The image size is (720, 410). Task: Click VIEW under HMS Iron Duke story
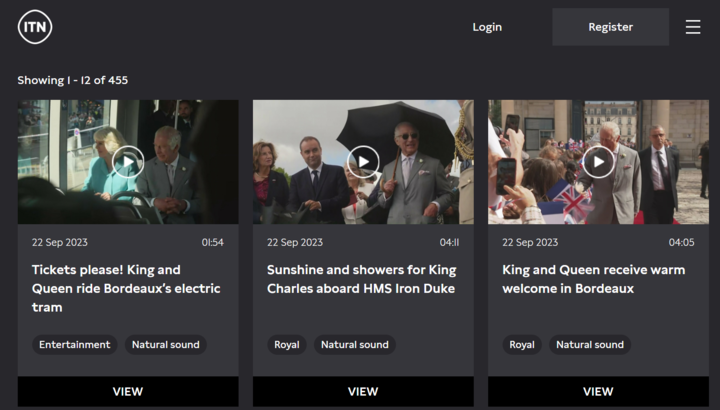(363, 392)
